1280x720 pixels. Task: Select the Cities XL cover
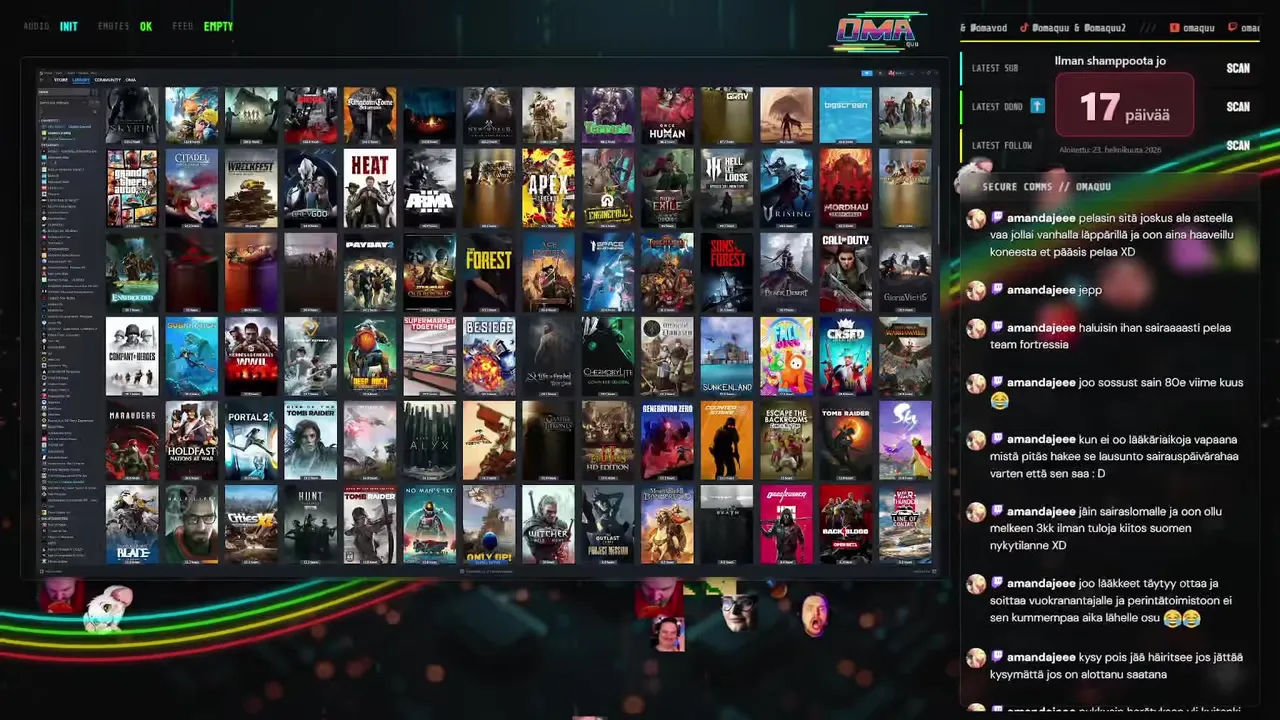coord(251,524)
